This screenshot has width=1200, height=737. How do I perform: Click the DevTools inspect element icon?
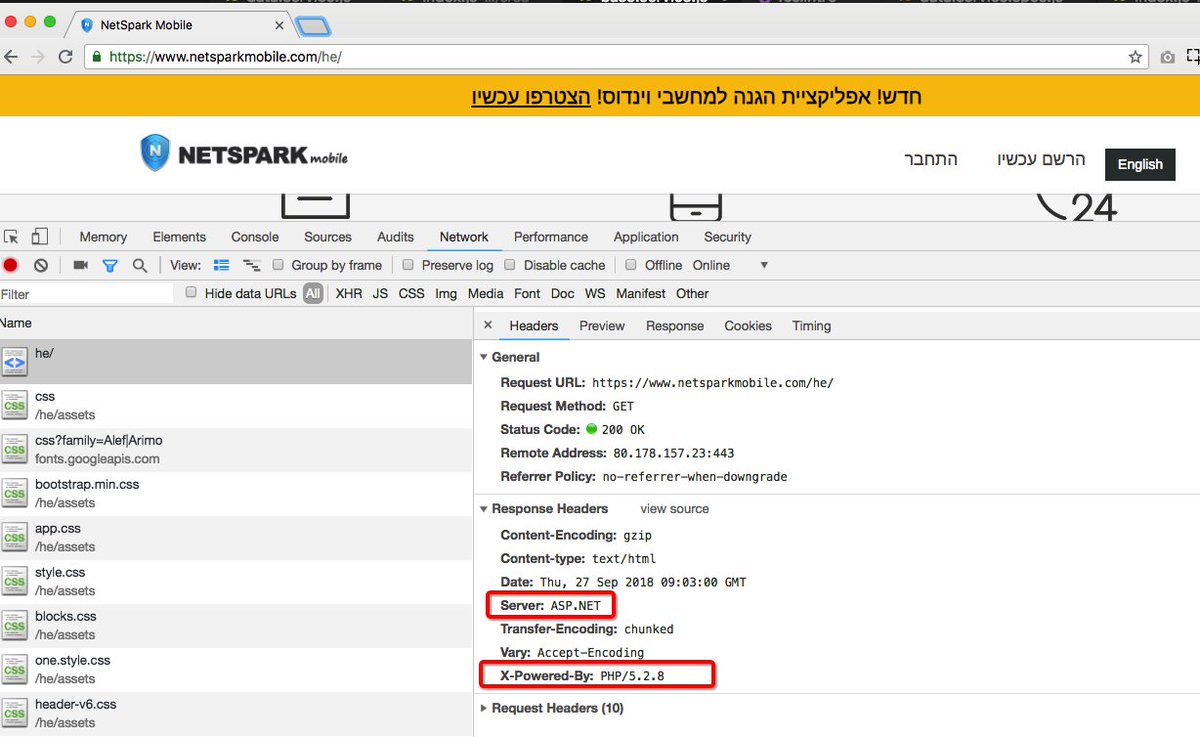pos(11,237)
